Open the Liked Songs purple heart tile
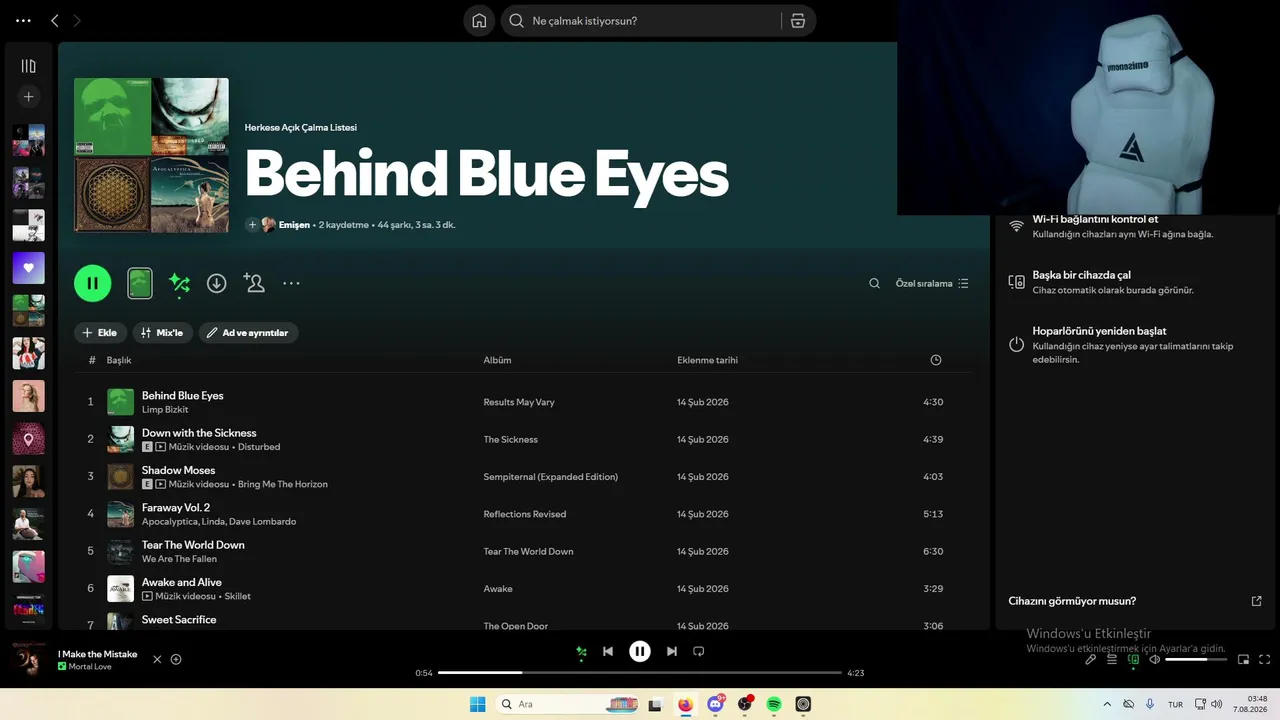Image resolution: width=1280 pixels, height=720 pixels. pos(28,268)
